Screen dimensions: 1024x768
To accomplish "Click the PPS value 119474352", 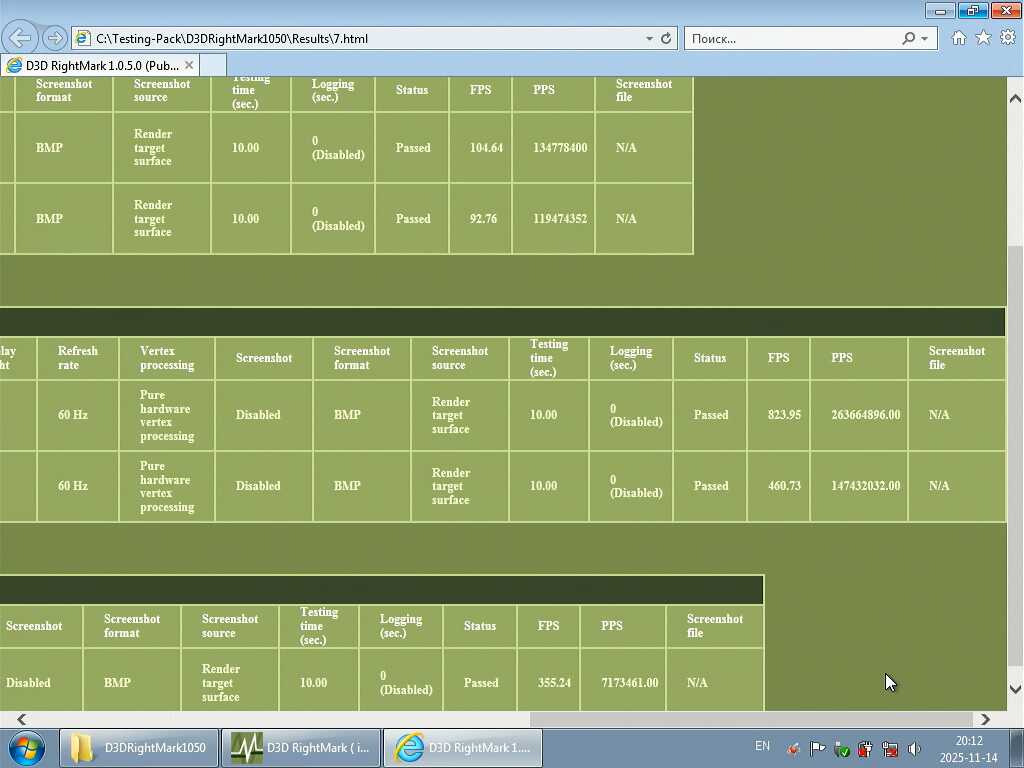I will (x=560, y=219).
